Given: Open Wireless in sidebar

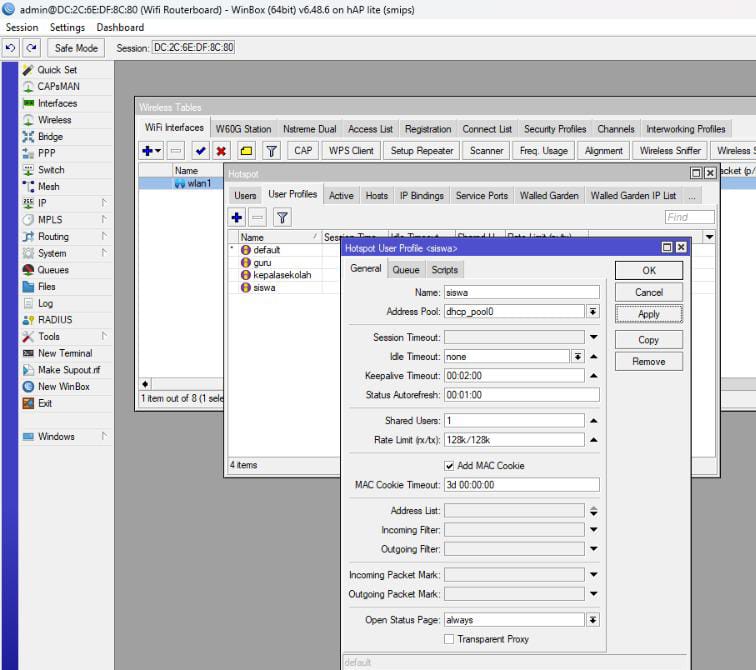Looking at the screenshot, I should point(54,120).
